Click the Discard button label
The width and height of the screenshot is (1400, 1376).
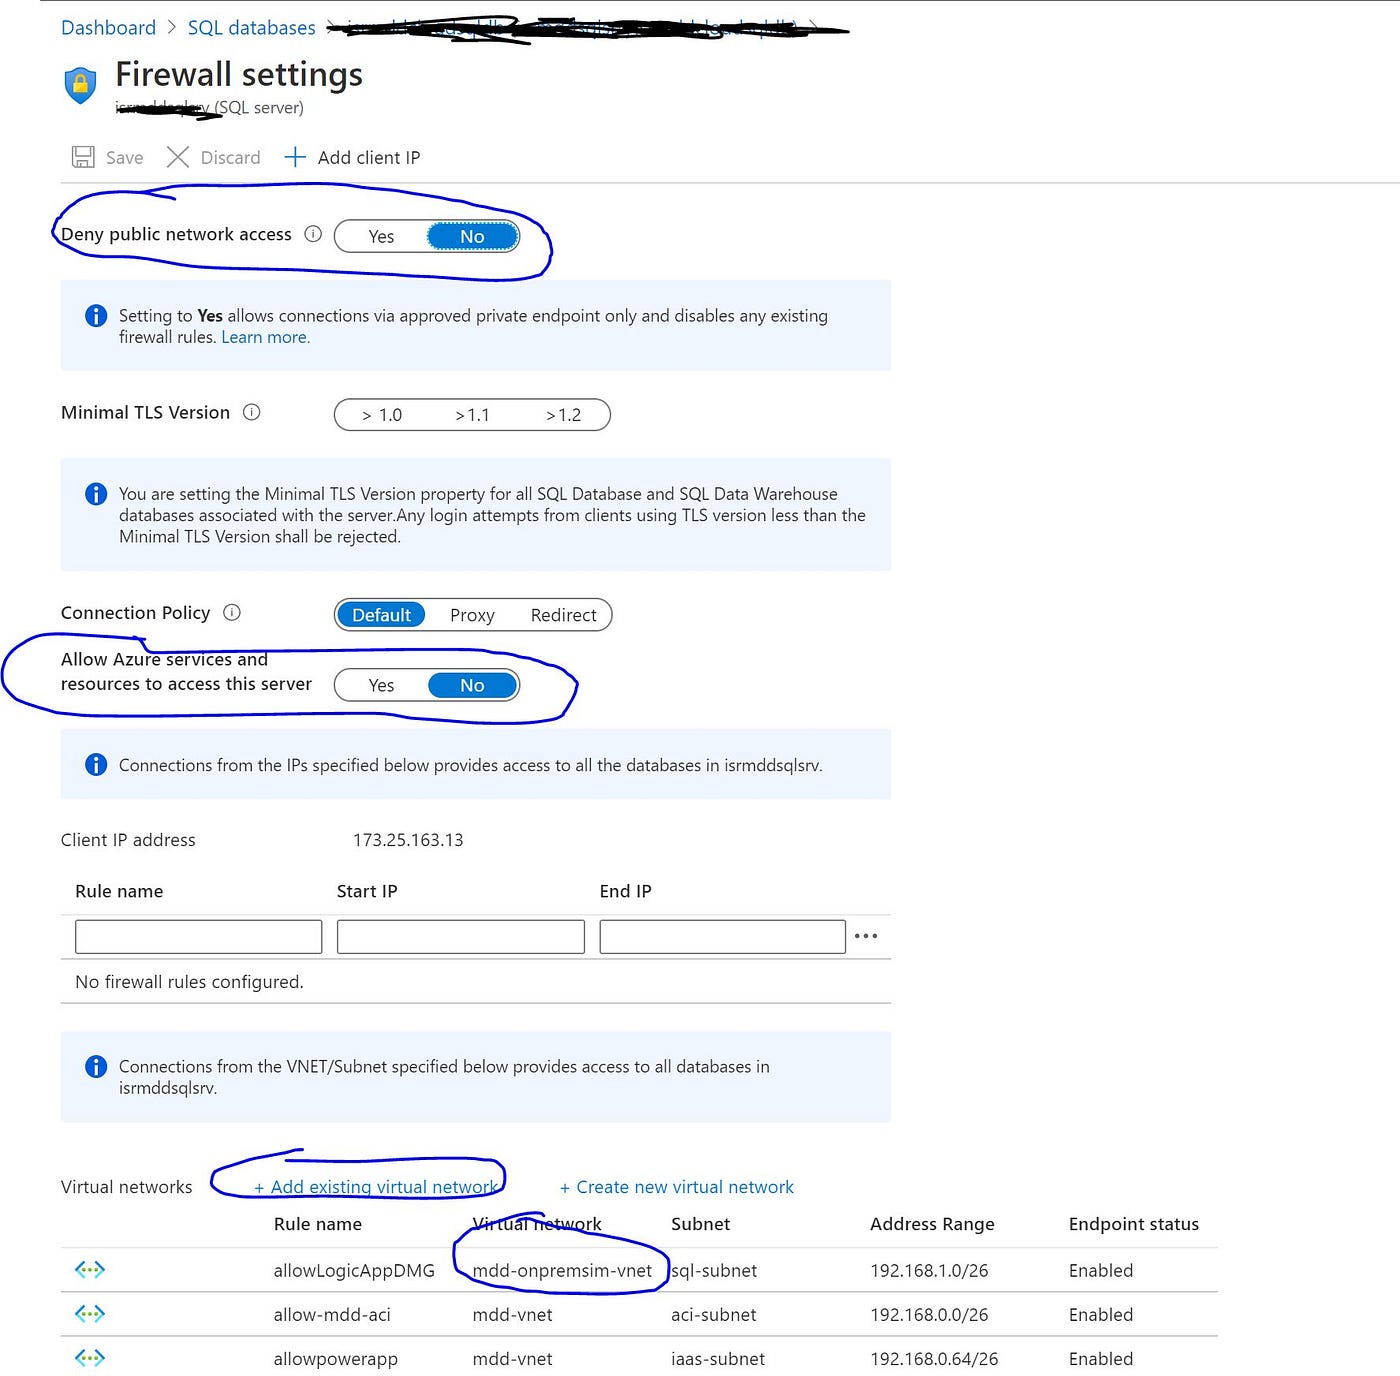tap(230, 157)
